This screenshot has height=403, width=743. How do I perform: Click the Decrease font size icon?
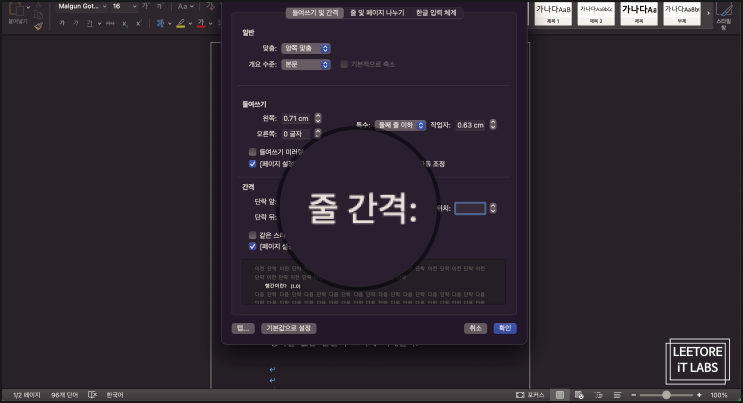click(x=160, y=6)
